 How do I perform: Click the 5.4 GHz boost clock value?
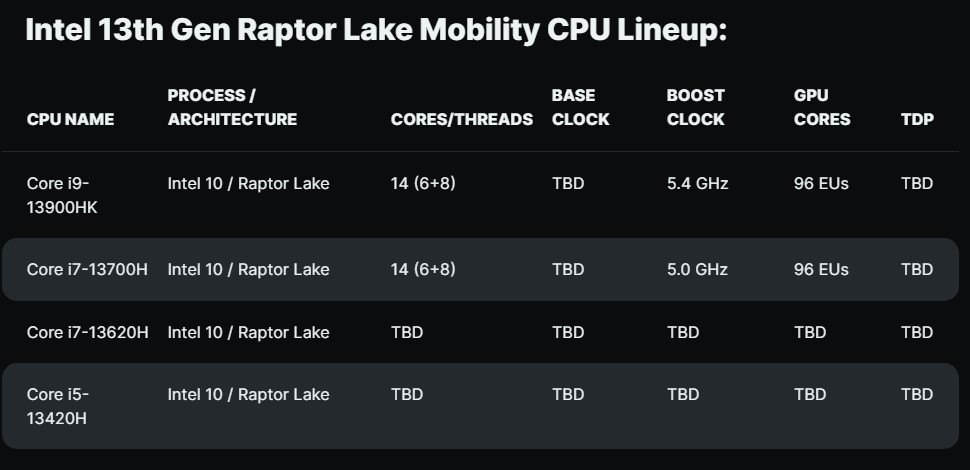tap(697, 183)
